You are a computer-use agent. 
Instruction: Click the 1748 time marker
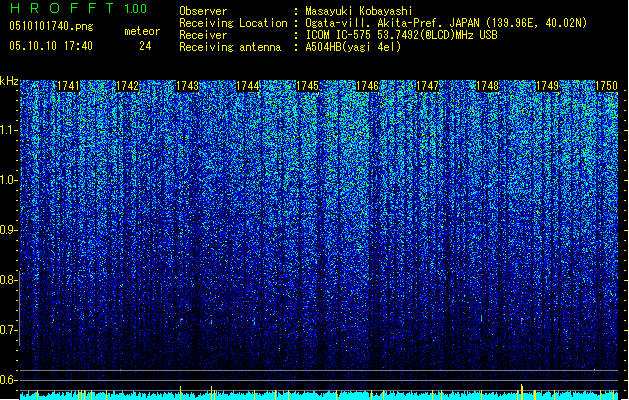click(x=487, y=86)
